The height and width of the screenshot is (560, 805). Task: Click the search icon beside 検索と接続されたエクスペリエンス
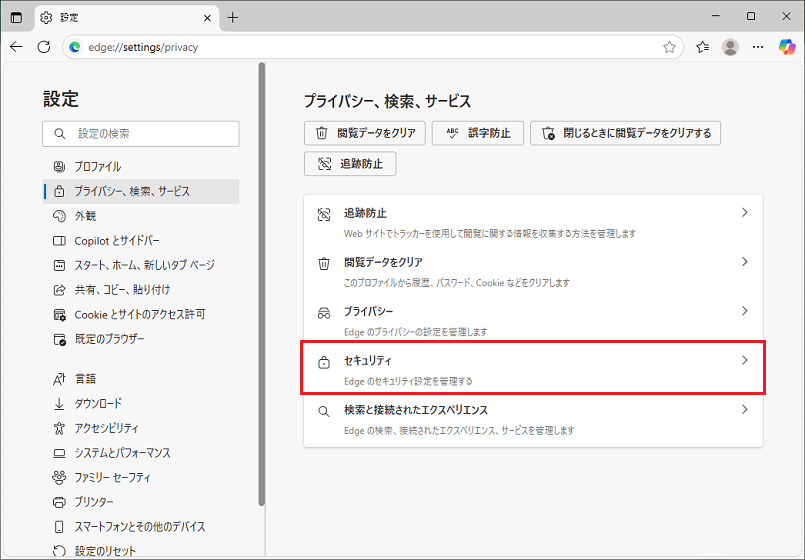pyautogui.click(x=324, y=411)
